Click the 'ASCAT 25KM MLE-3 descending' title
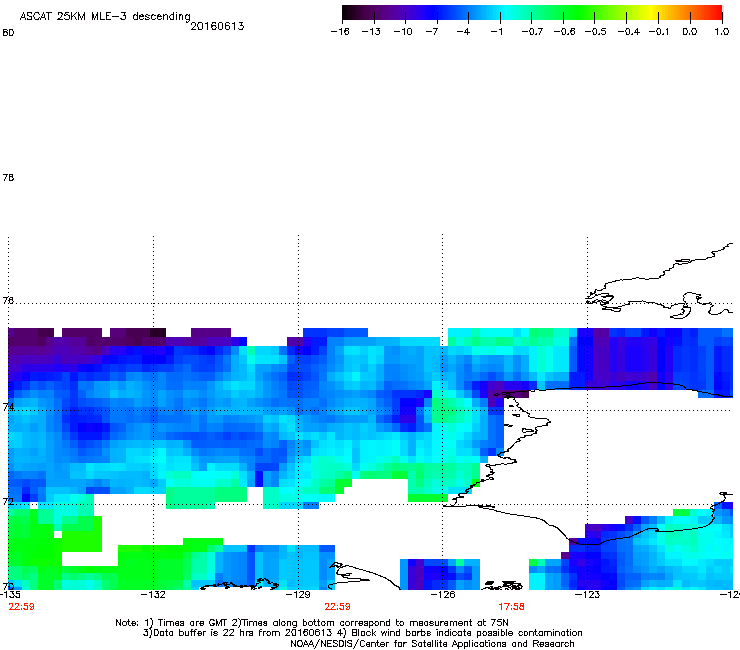This screenshot has width=740, height=650. click(x=105, y=17)
